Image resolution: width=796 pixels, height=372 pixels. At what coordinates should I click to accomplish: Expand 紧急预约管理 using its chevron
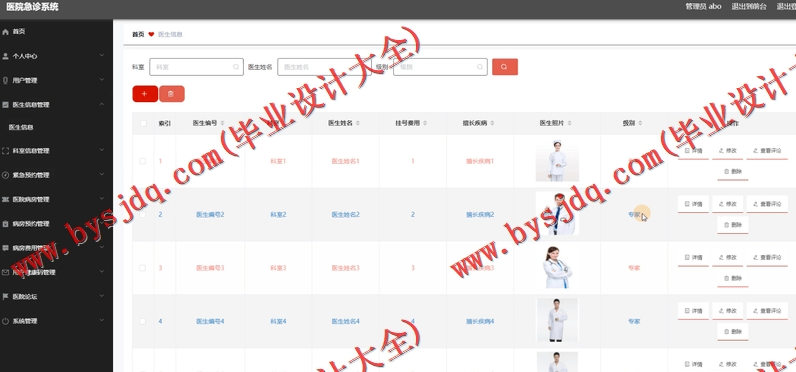click(102, 175)
